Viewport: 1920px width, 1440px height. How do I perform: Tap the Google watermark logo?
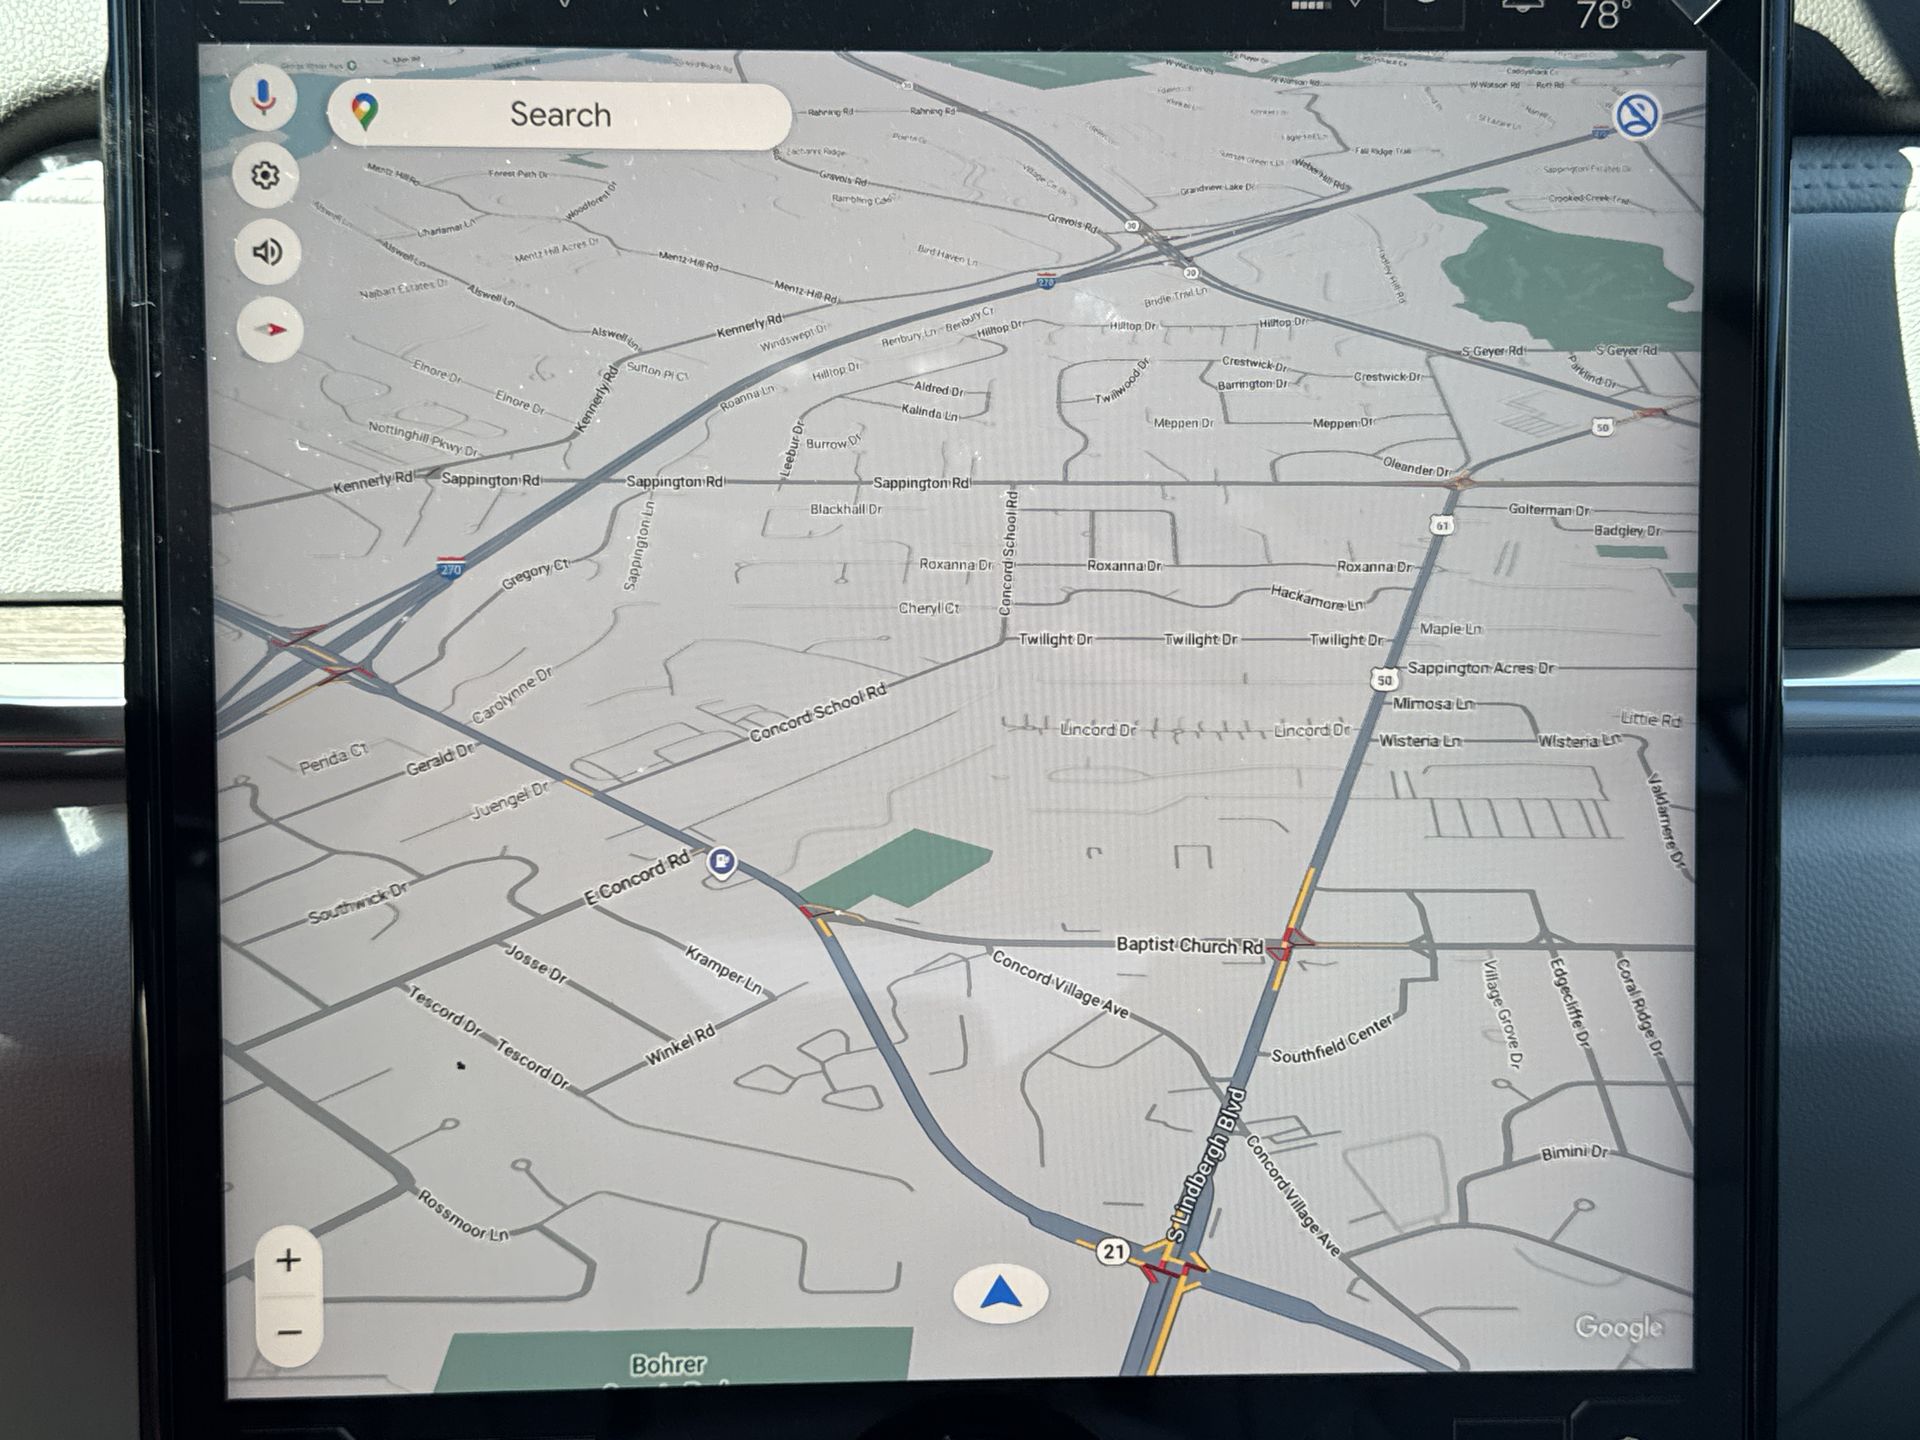[x=1618, y=1327]
